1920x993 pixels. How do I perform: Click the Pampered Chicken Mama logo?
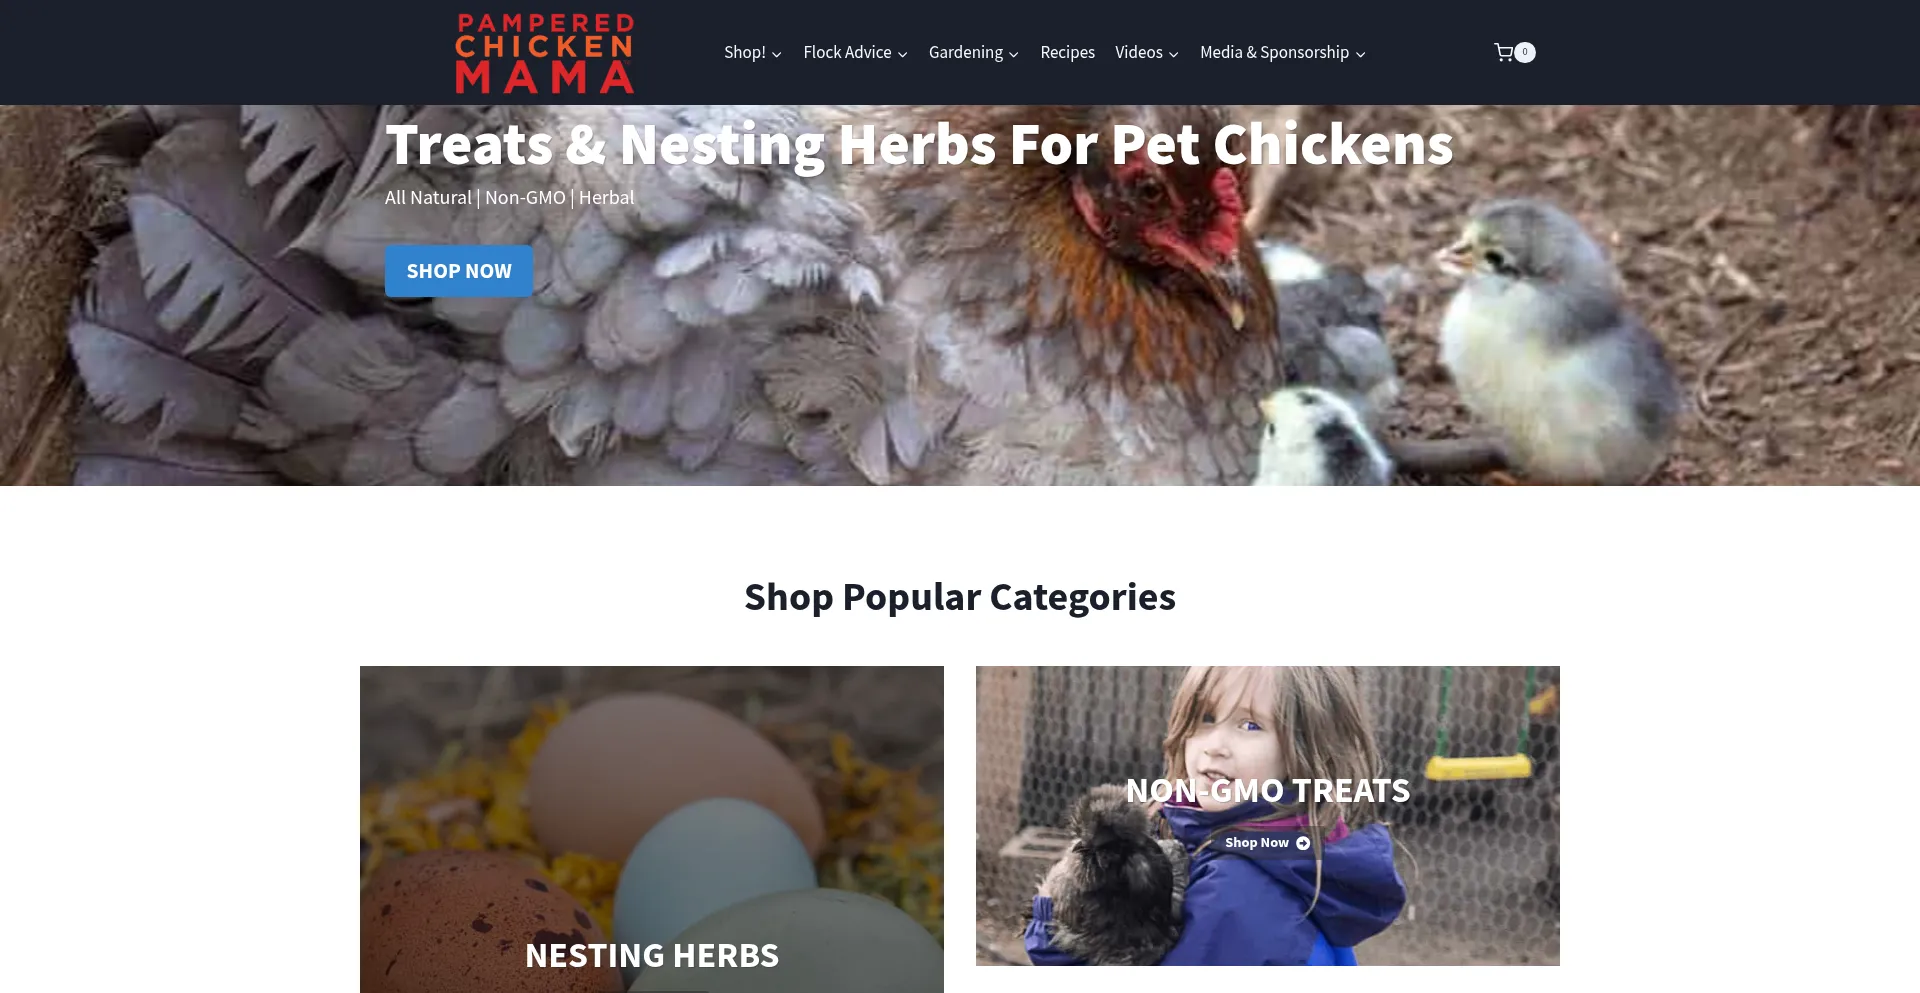[545, 52]
